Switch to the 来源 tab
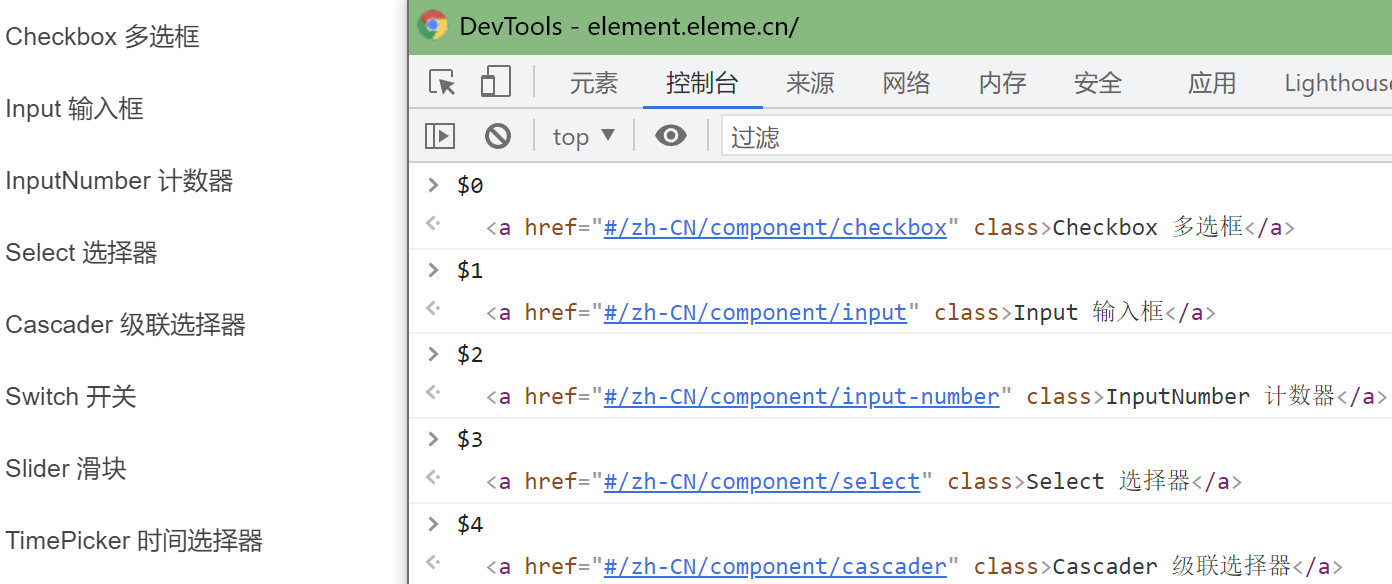 point(810,83)
